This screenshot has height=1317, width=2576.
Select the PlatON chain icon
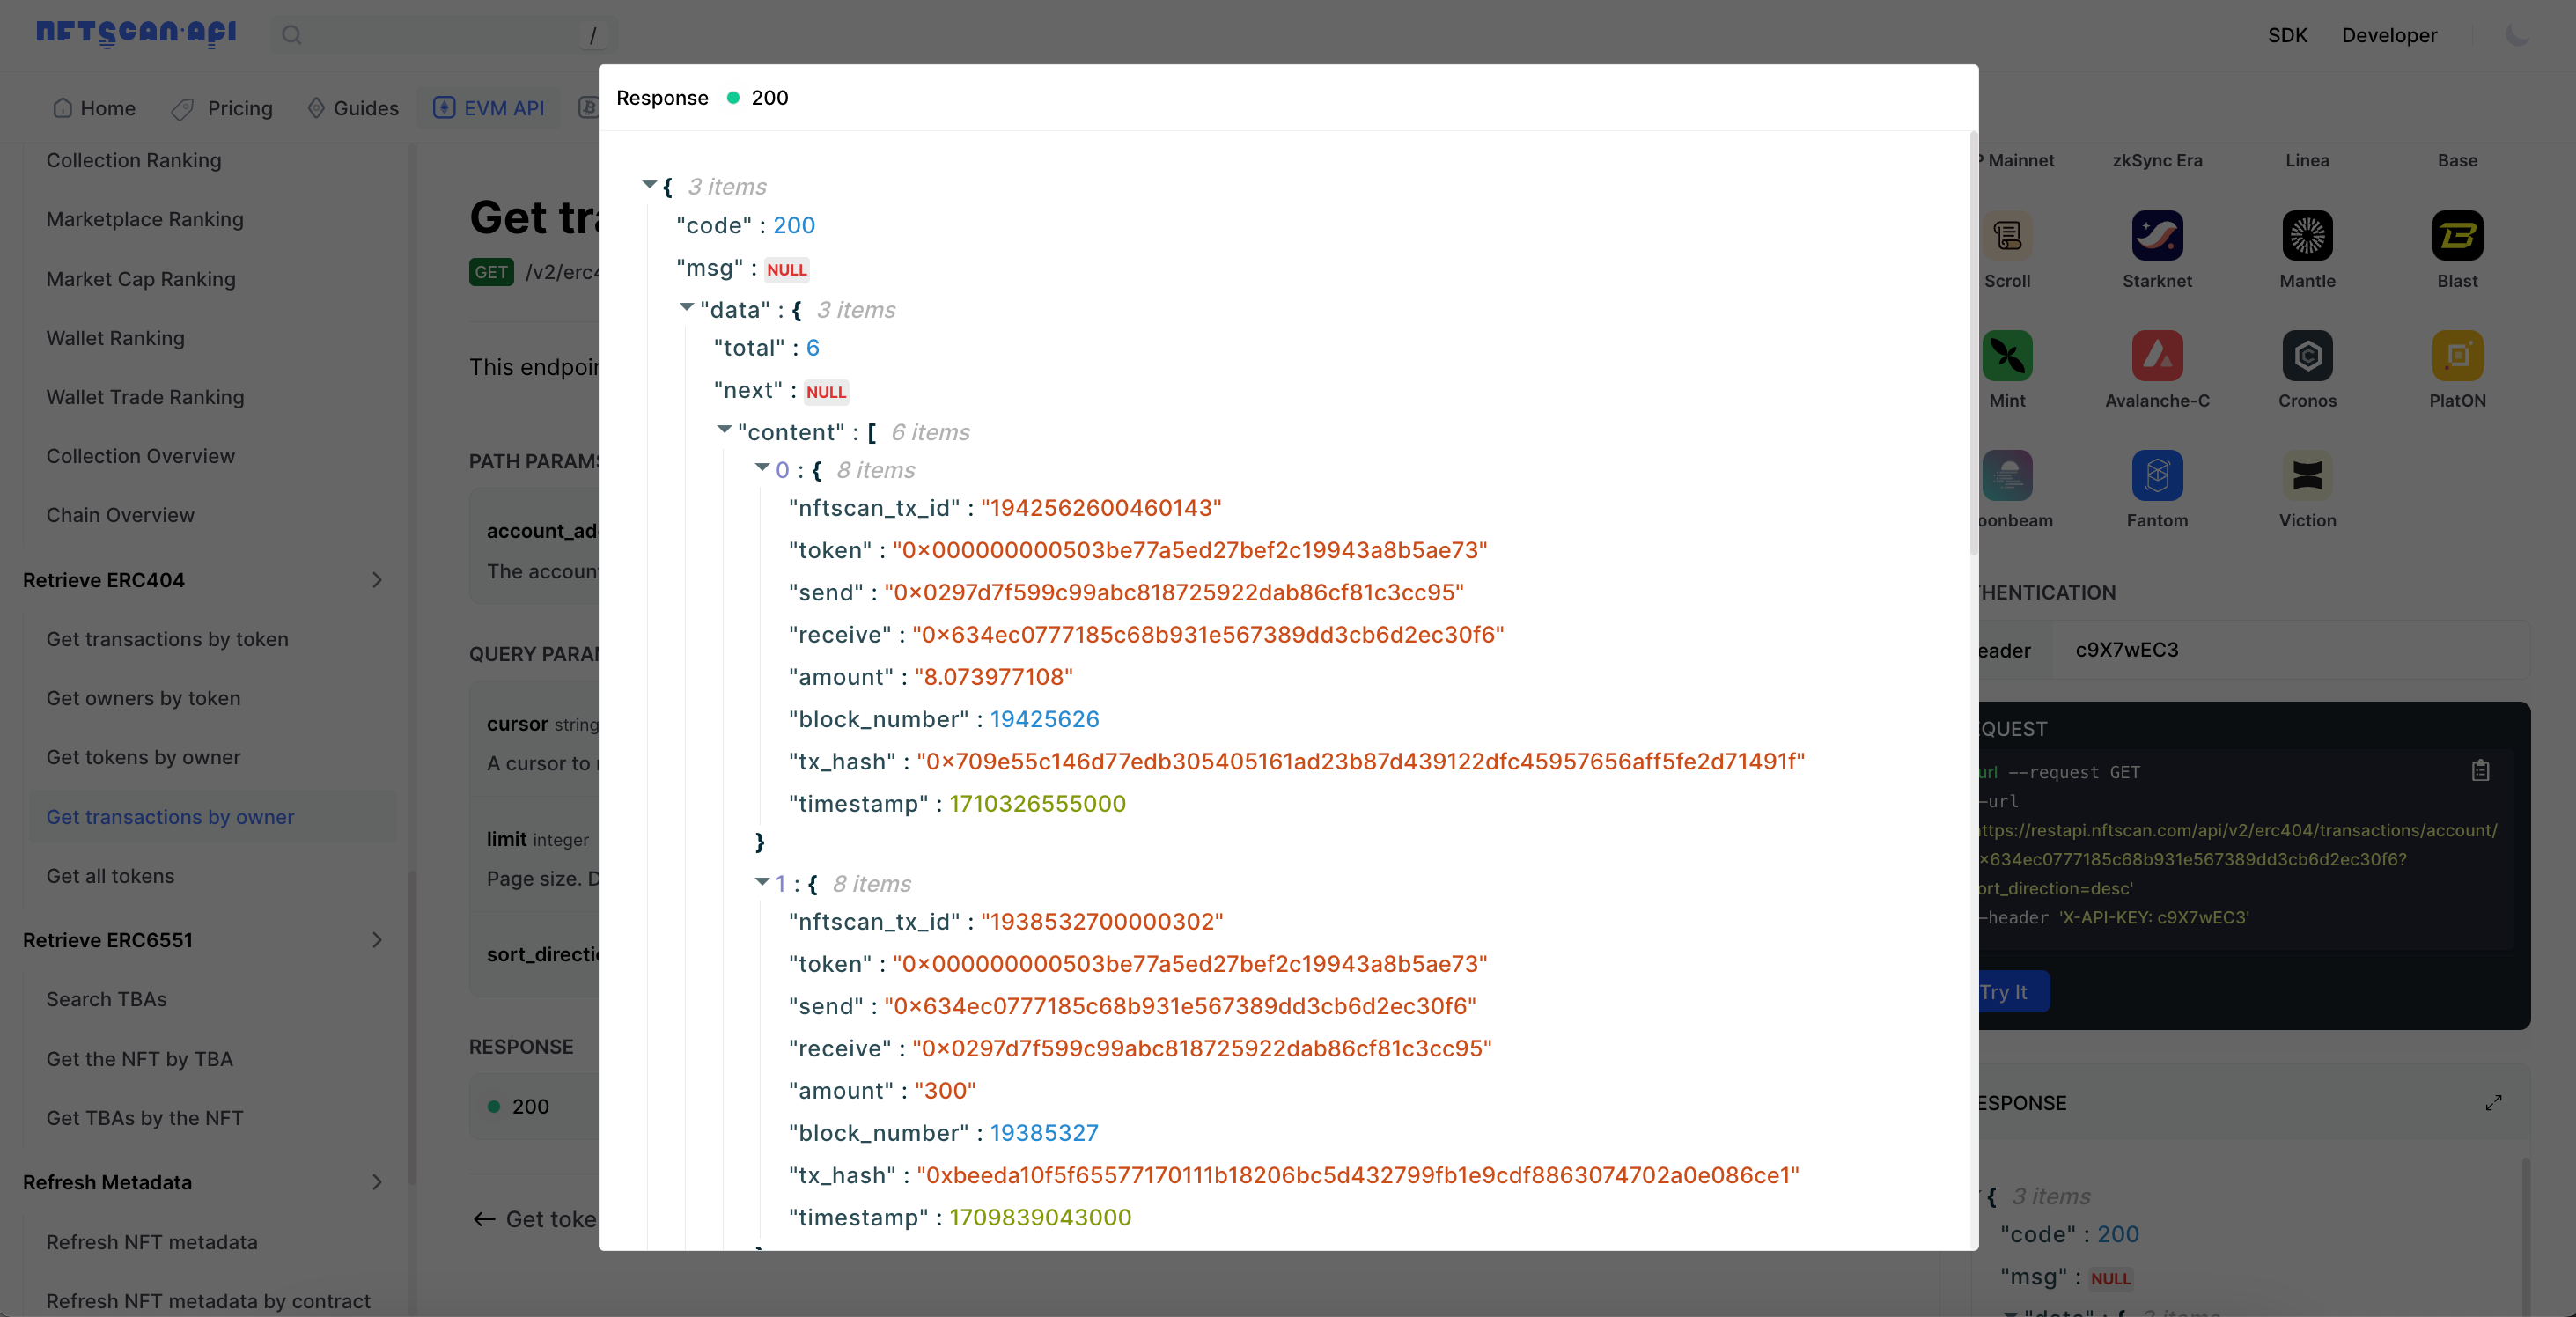[x=2457, y=355]
